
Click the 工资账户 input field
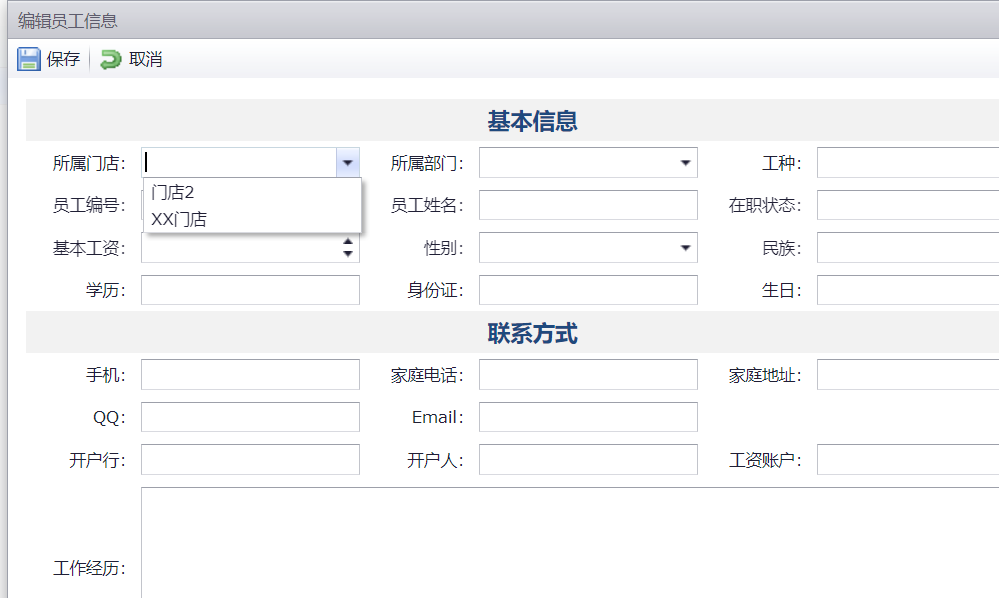[908, 460]
